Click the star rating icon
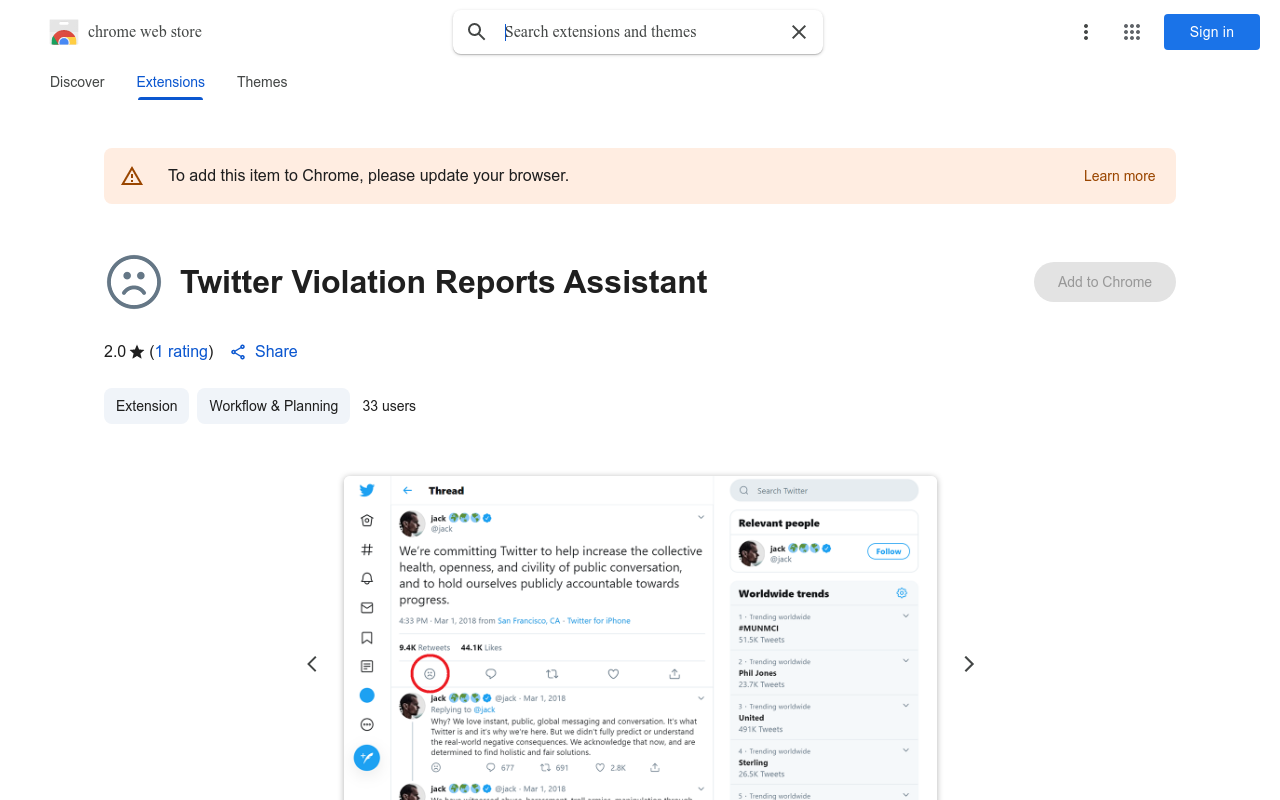 [x=137, y=352]
